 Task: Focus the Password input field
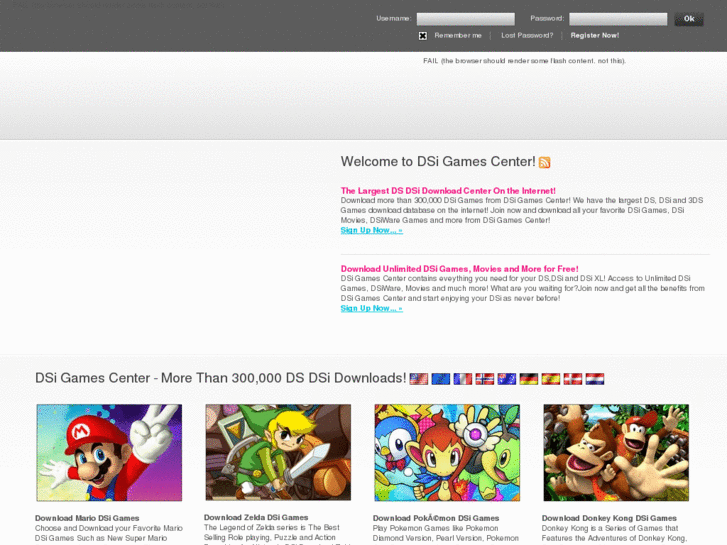click(x=618, y=19)
